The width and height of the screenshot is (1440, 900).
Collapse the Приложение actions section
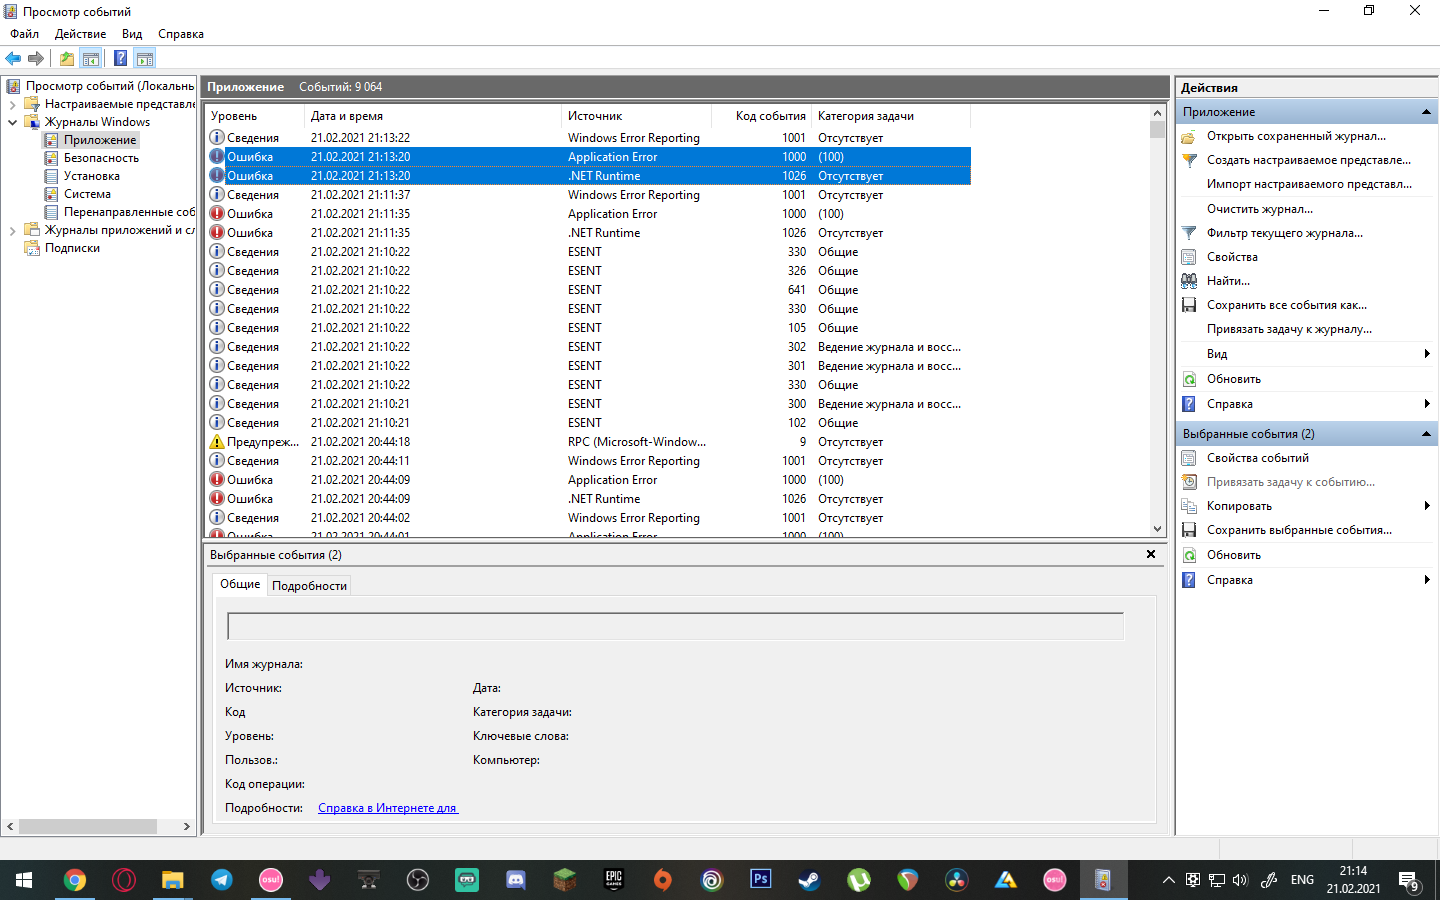click(x=1427, y=111)
